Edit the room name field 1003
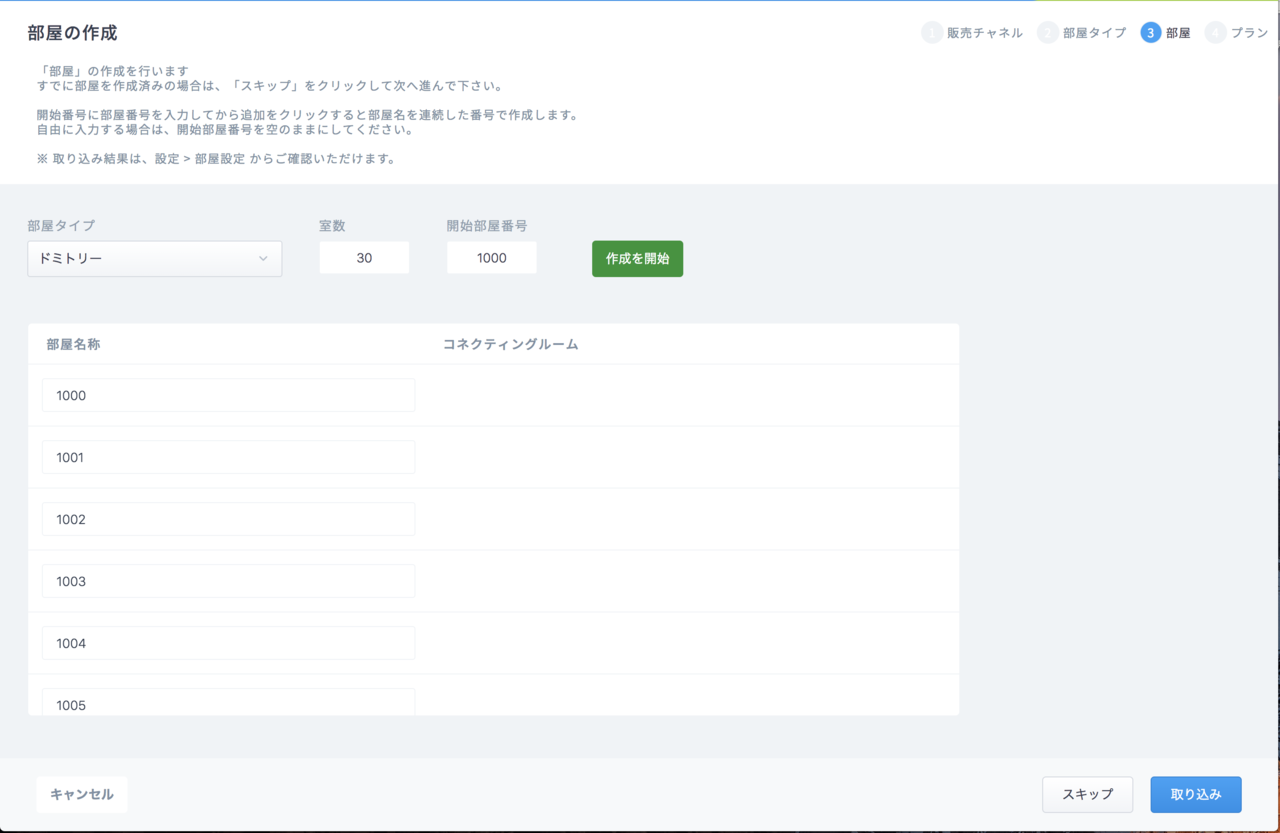Screen dimensions: 1280x833 tap(228, 581)
